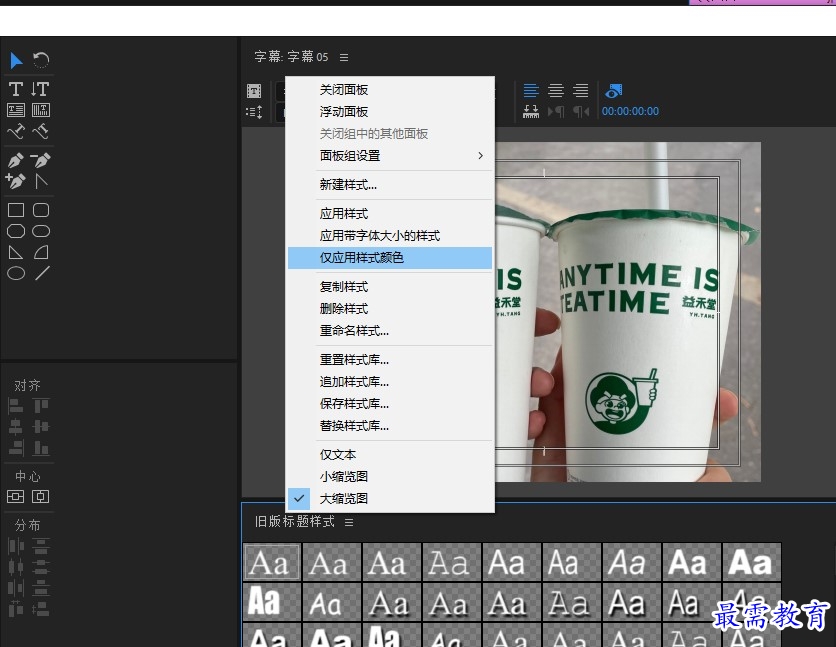The image size is (836, 647).
Task: Switch view to 小缩览图 small thumbnails
Action: tap(390, 476)
